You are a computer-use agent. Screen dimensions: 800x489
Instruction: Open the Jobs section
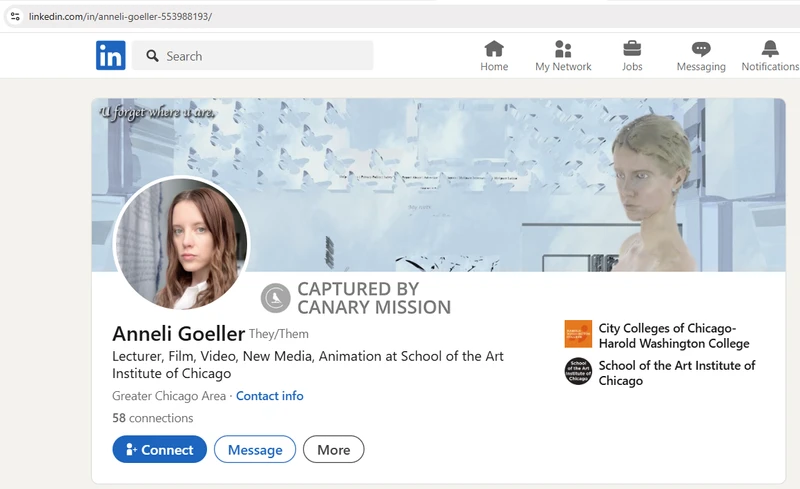632,56
